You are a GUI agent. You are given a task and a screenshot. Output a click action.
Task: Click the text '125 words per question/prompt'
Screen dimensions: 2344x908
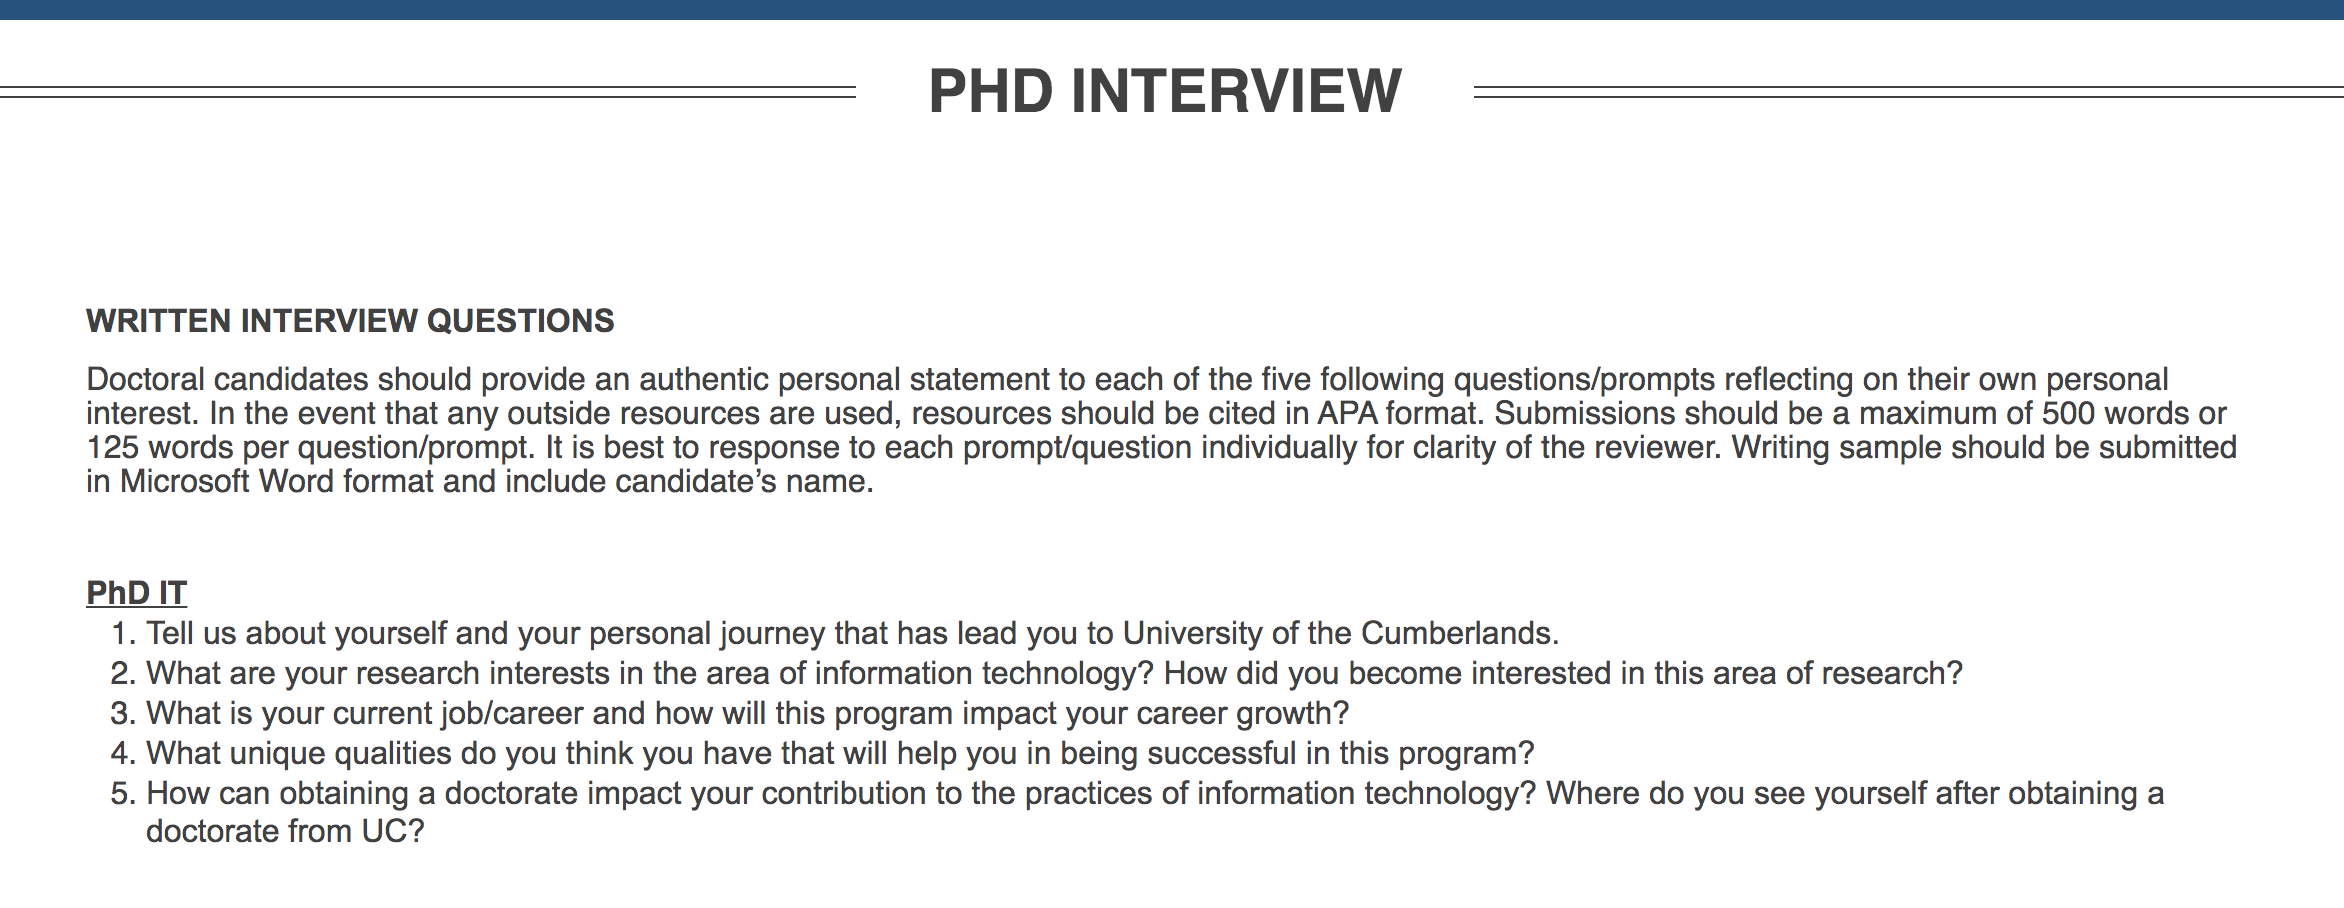pos(310,447)
